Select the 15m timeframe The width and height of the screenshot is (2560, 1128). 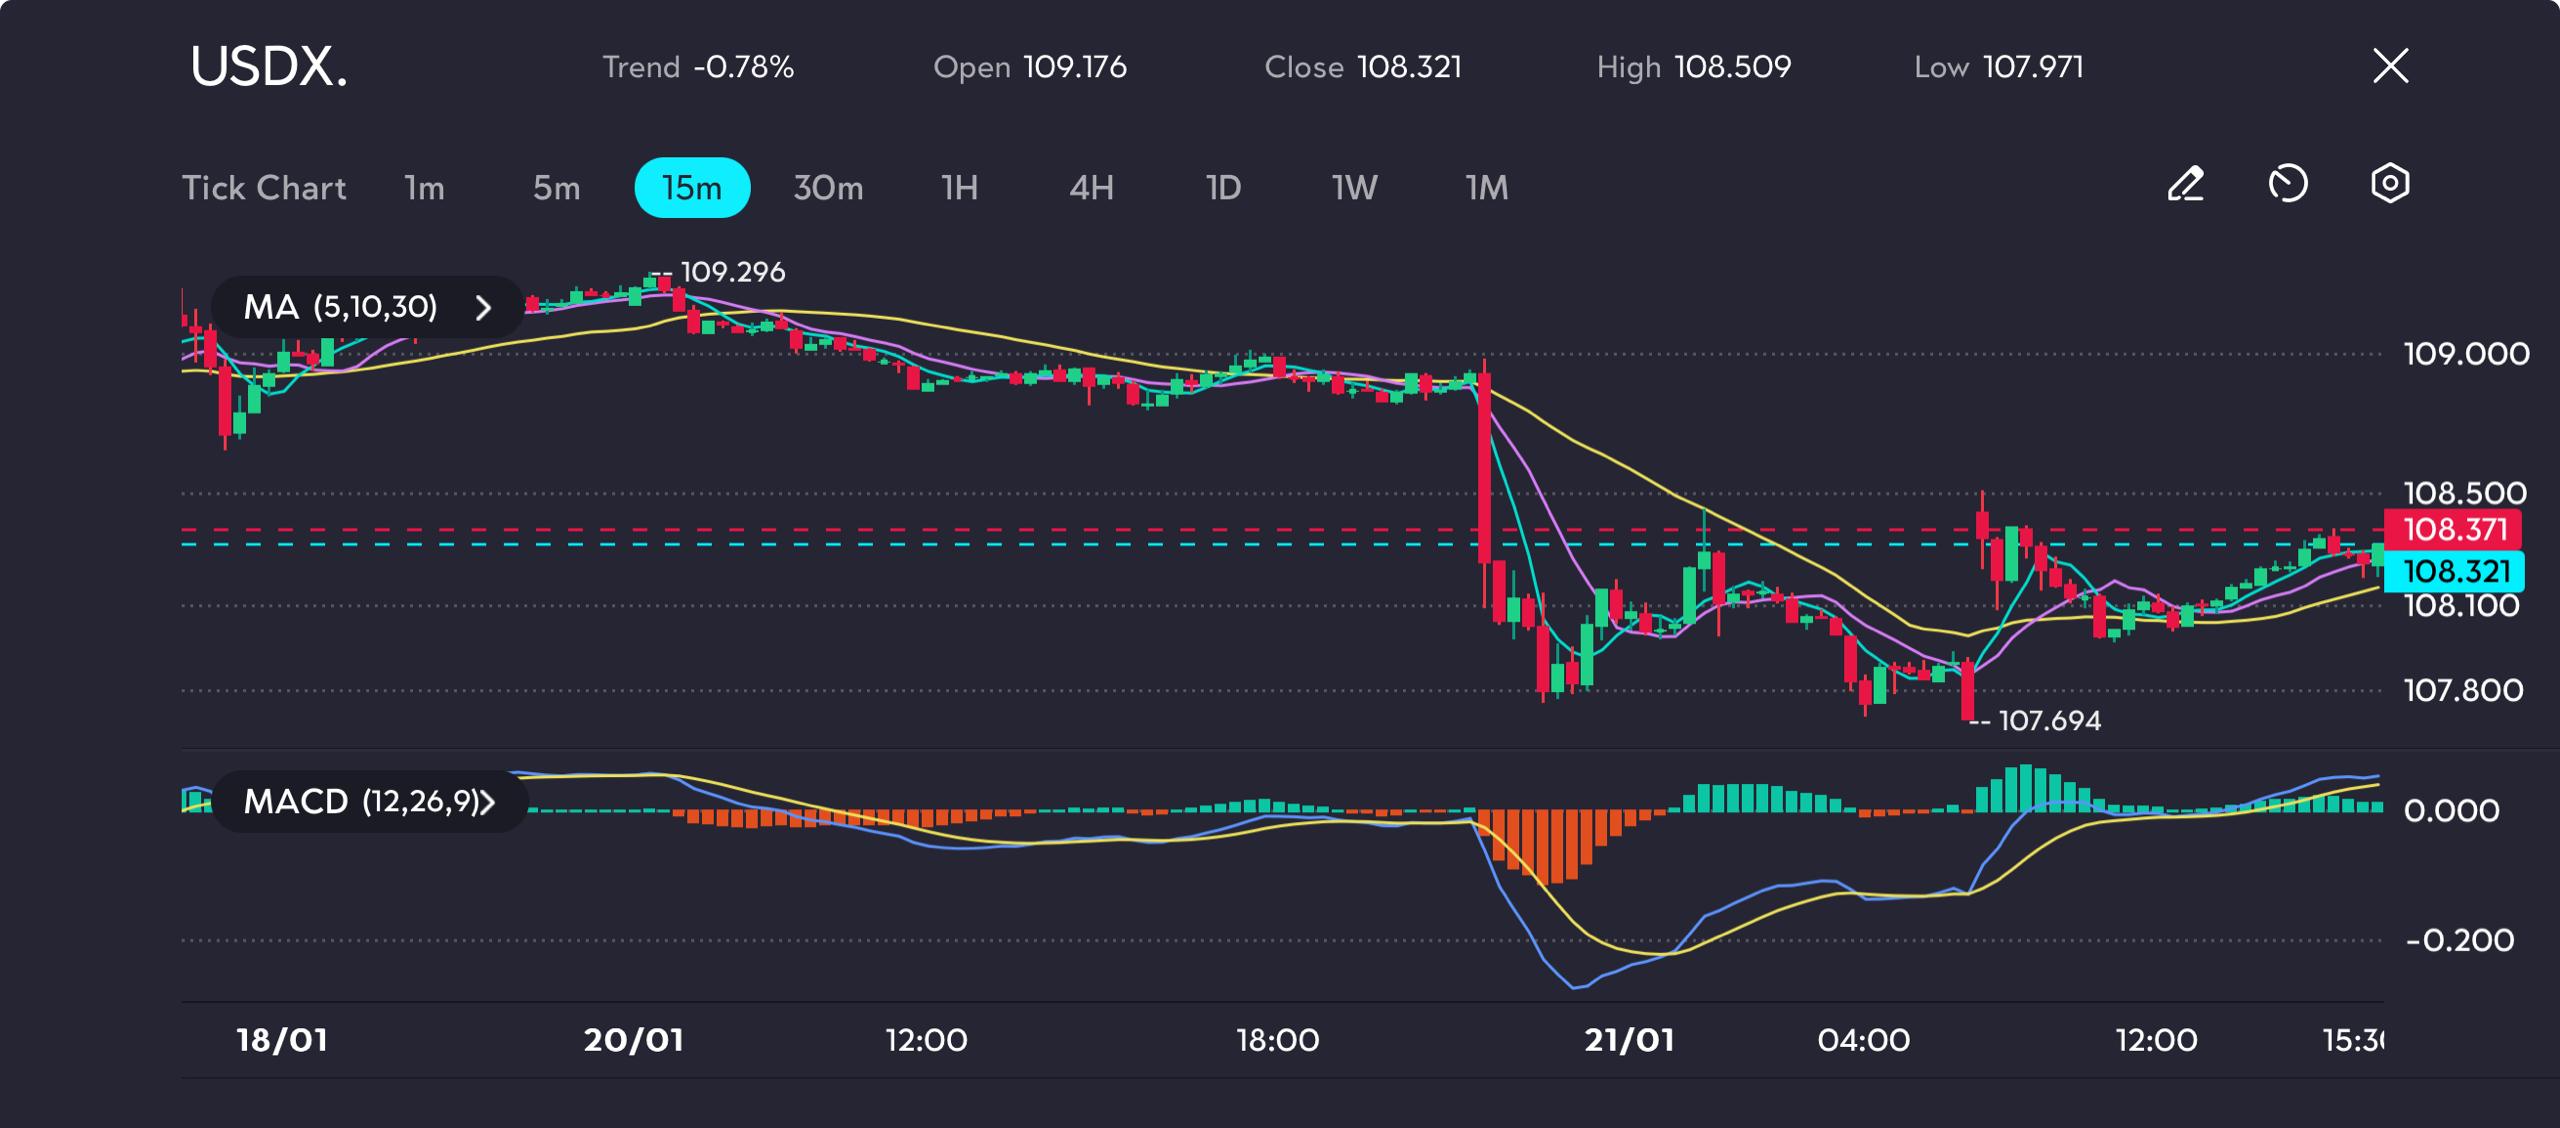pos(692,188)
